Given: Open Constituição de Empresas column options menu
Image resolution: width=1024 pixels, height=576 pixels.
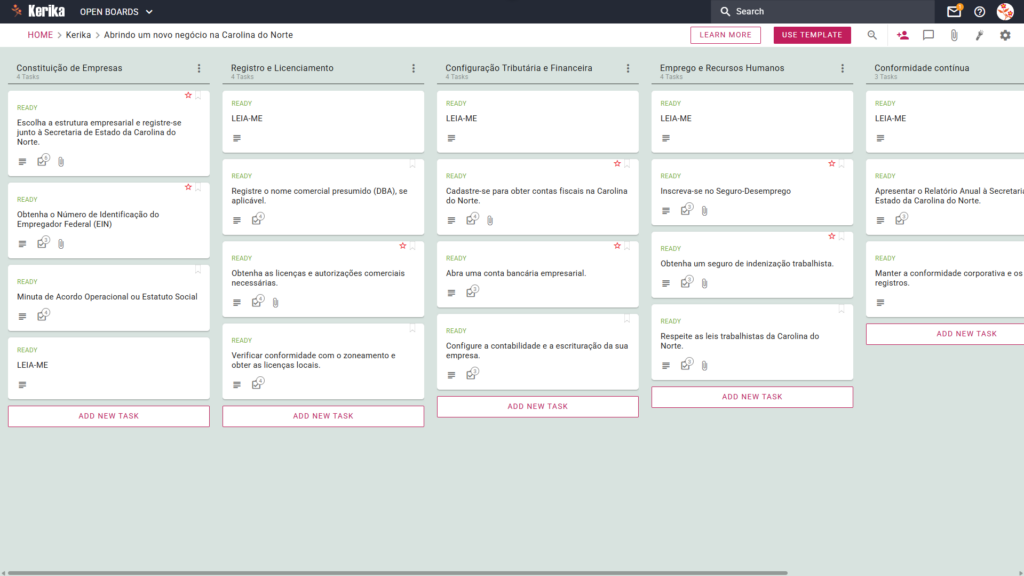Looking at the screenshot, I should pos(199,68).
